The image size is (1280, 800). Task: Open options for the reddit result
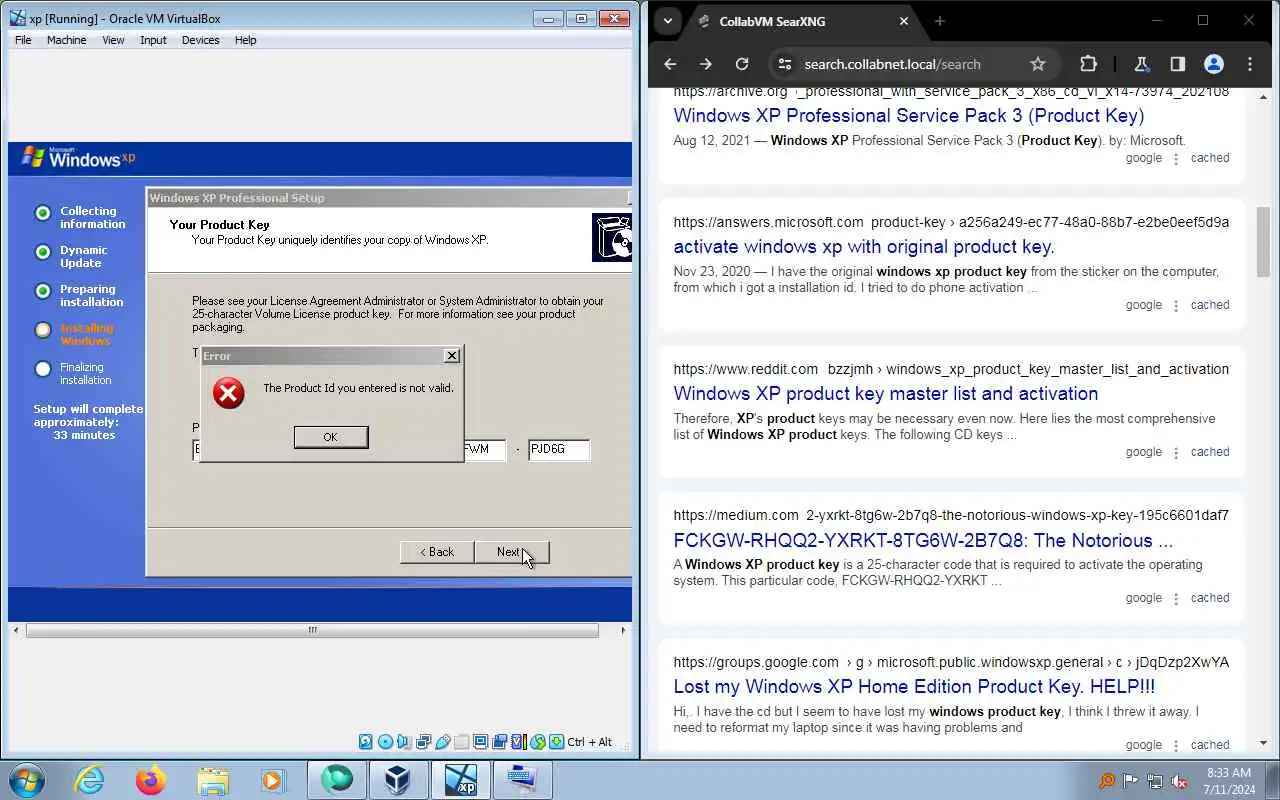point(1176,452)
